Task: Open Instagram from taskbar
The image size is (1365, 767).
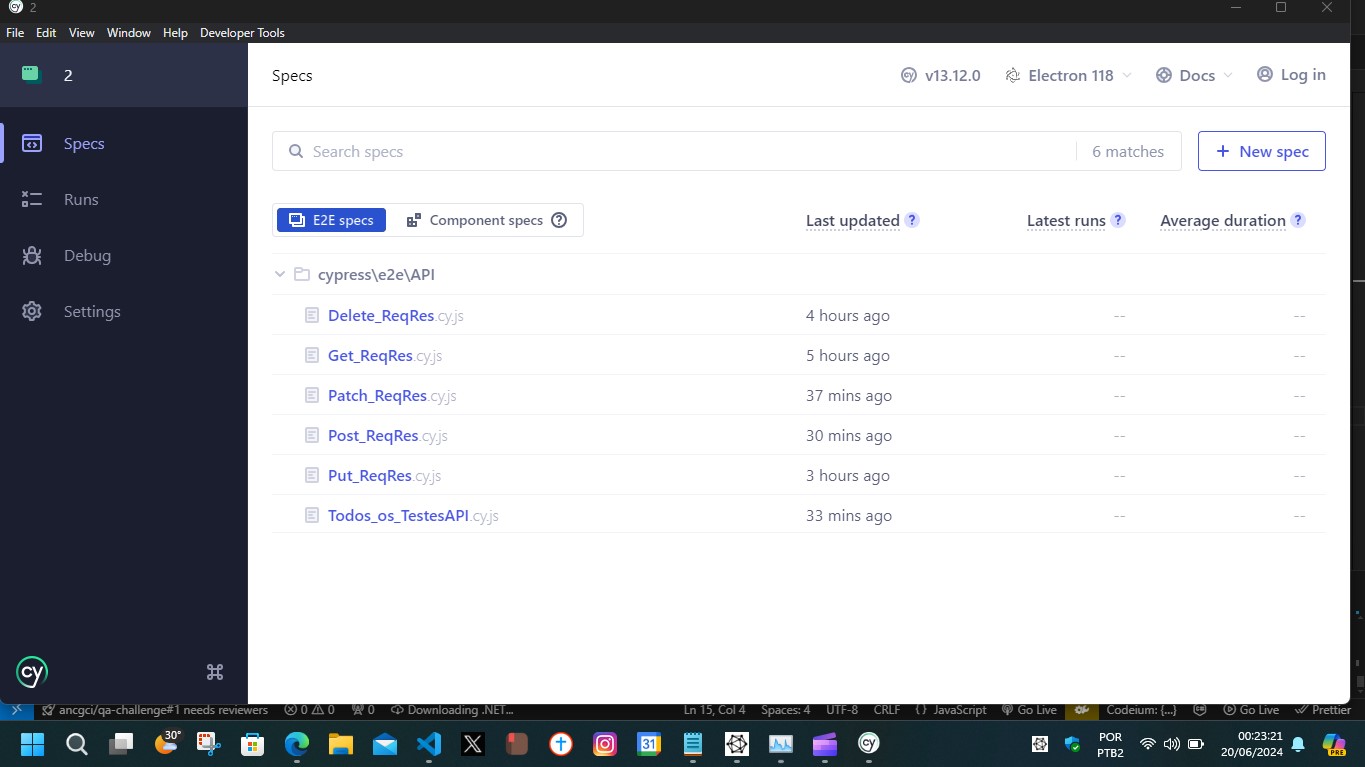Action: pos(605,744)
